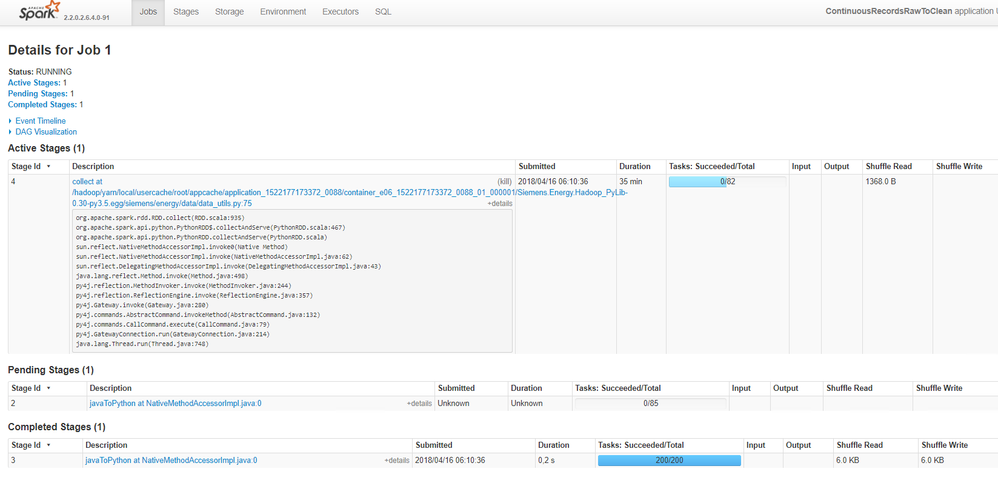Click the 0/85 pending progress bar
This screenshot has width=998, height=483.
[x=650, y=403]
